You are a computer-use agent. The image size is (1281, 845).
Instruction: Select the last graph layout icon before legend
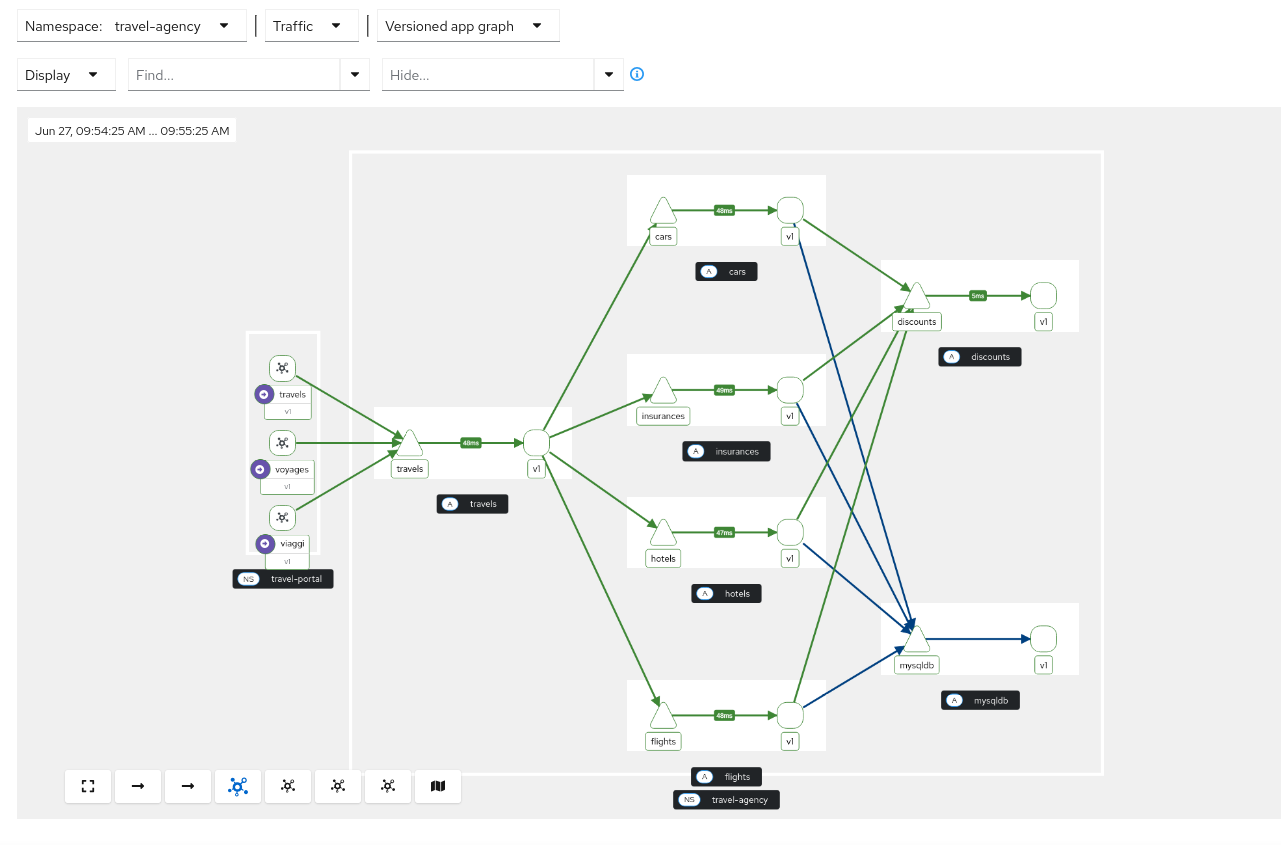(x=387, y=786)
